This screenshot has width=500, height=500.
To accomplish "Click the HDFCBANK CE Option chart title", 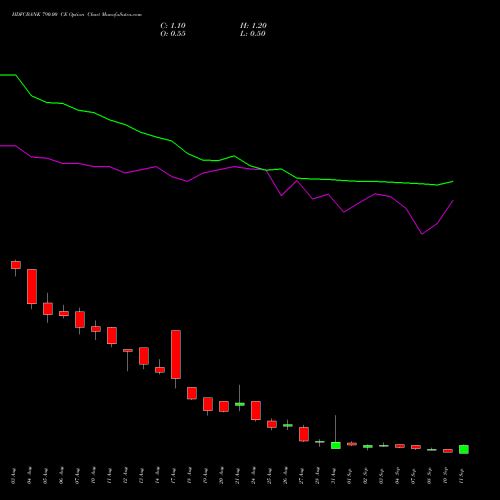I will 77,15.
